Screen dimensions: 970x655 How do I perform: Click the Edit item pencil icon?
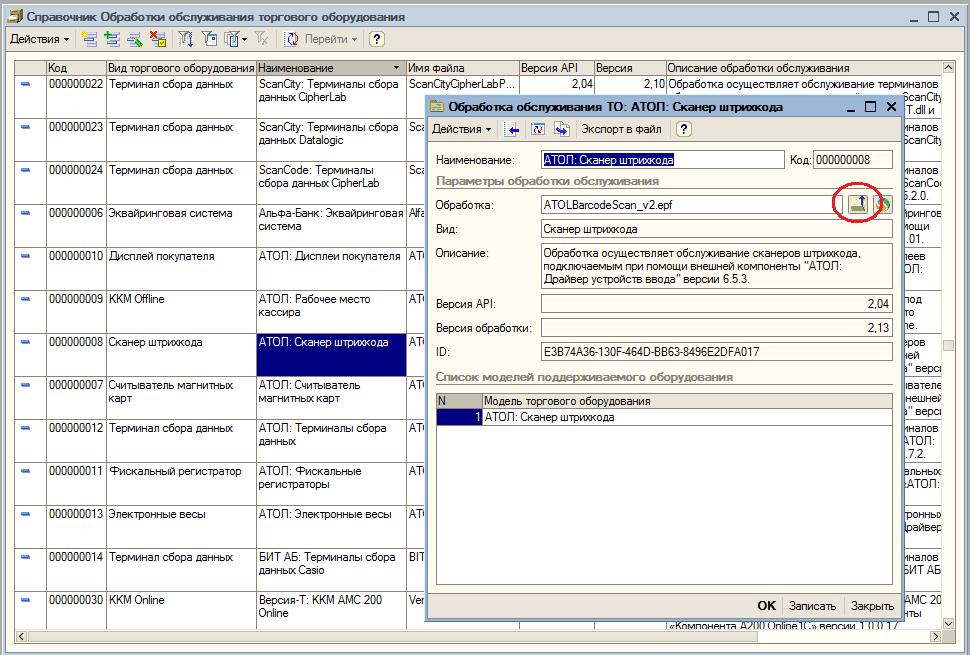(135, 40)
